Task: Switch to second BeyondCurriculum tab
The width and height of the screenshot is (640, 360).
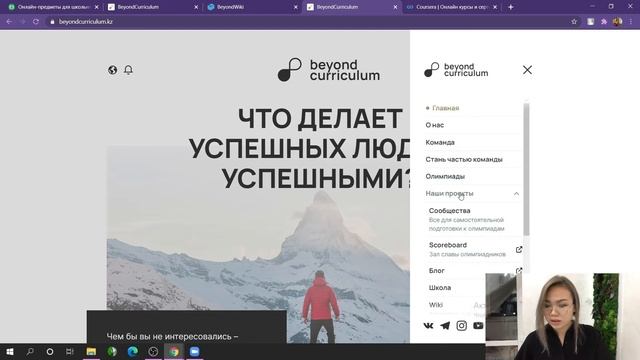Action: click(352, 7)
